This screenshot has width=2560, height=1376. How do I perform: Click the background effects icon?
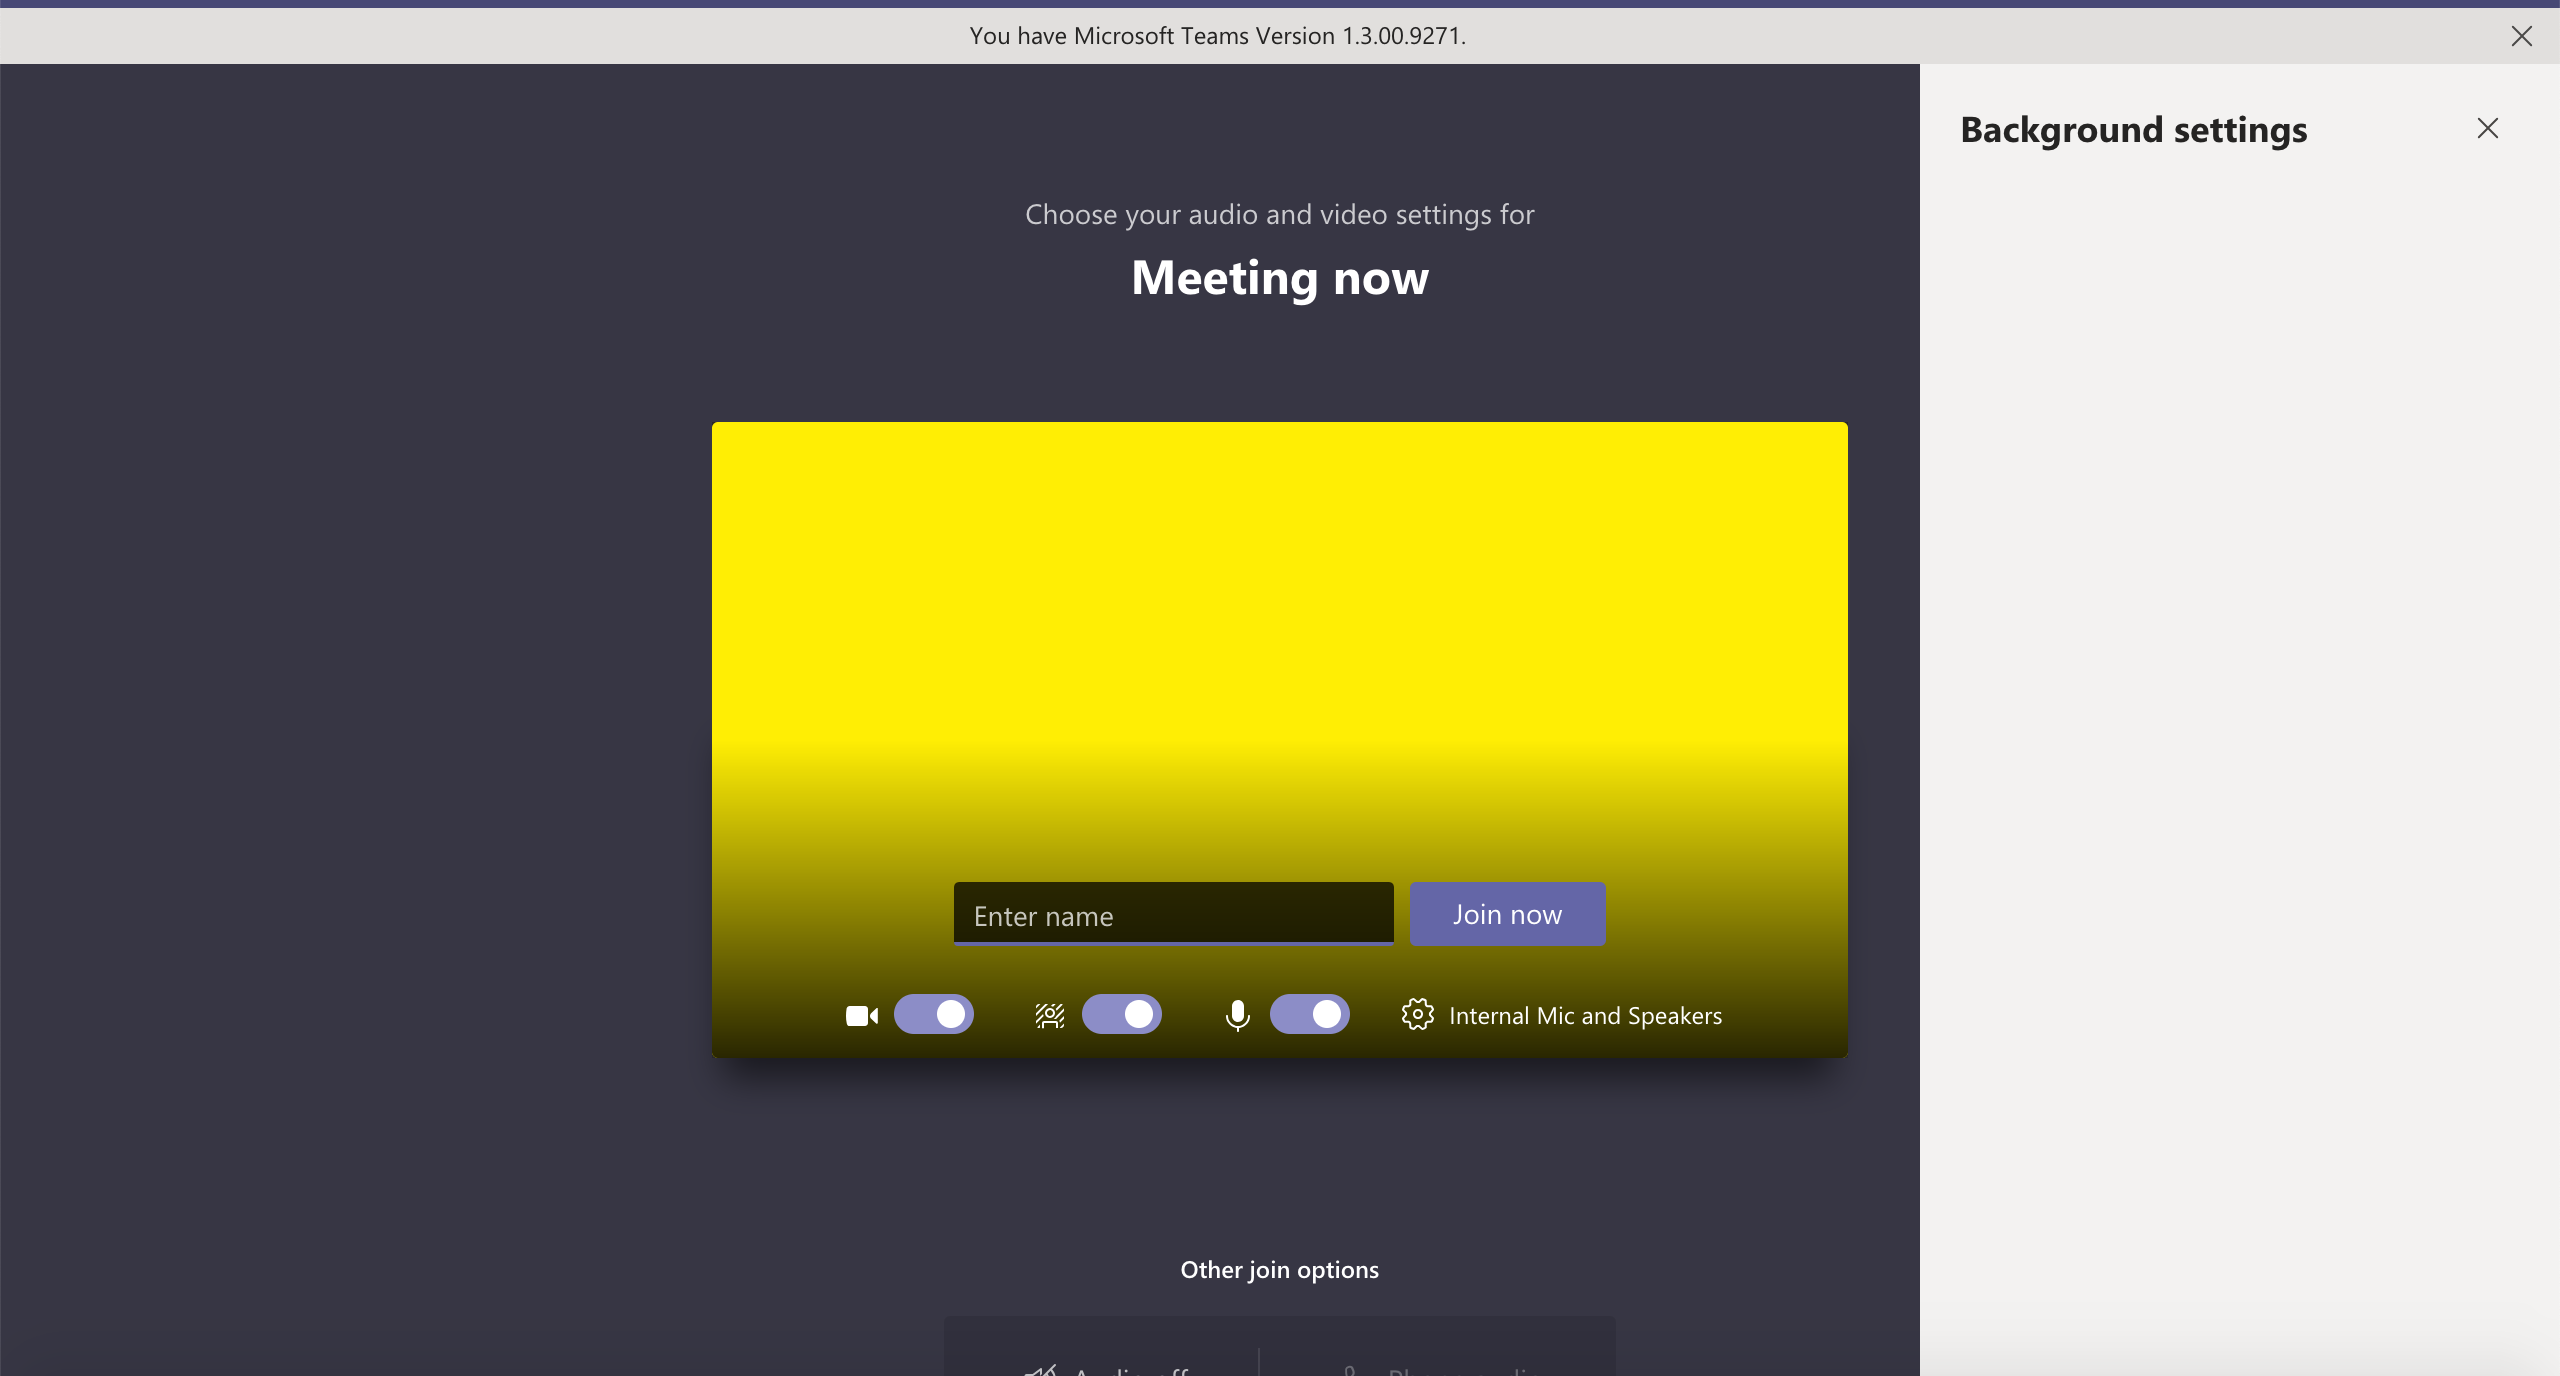point(1049,1015)
